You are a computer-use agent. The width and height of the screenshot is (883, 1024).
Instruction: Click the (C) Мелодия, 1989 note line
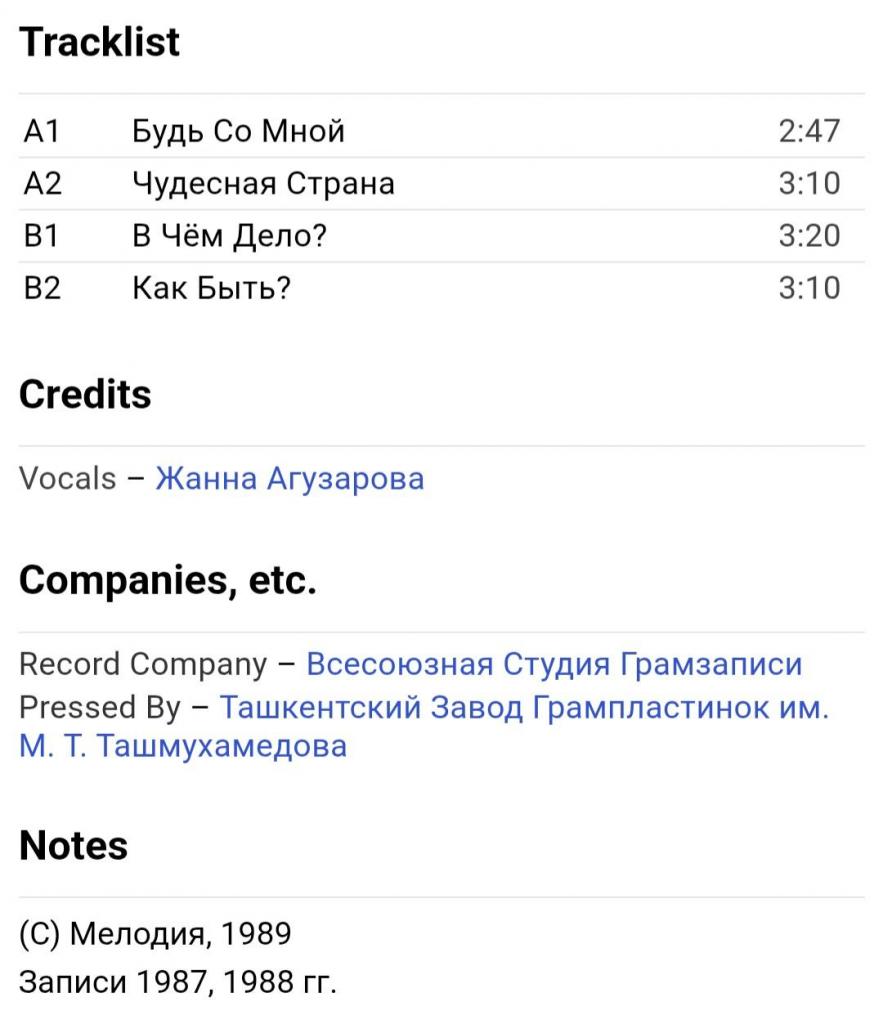(155, 934)
